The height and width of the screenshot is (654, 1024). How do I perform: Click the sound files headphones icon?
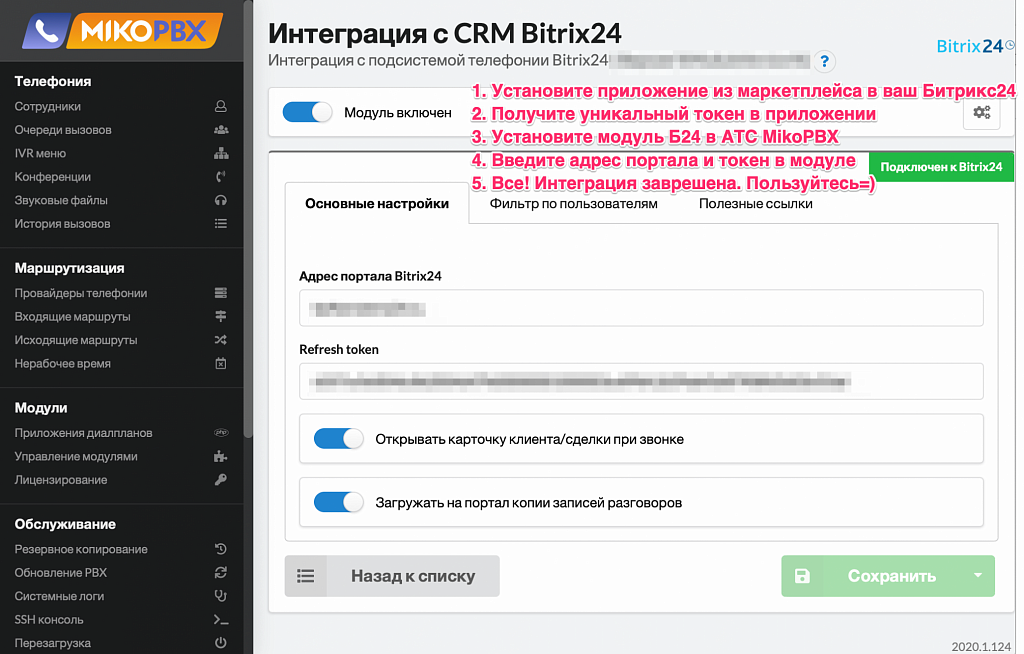point(221,200)
